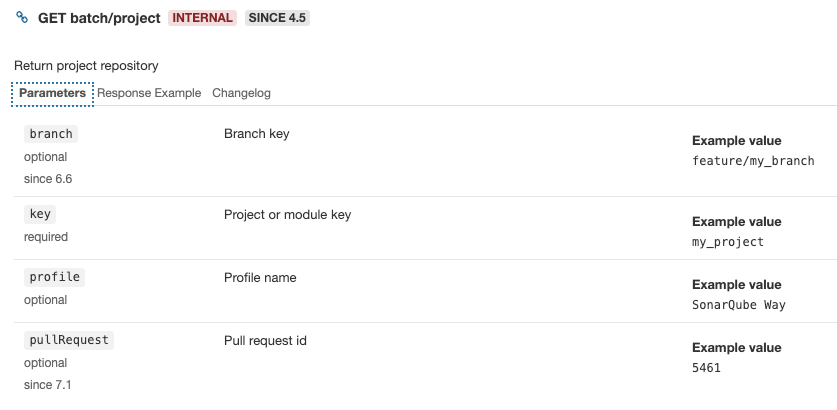The width and height of the screenshot is (837, 410).
Task: Click the Return project repository text
Action: [x=86, y=66]
